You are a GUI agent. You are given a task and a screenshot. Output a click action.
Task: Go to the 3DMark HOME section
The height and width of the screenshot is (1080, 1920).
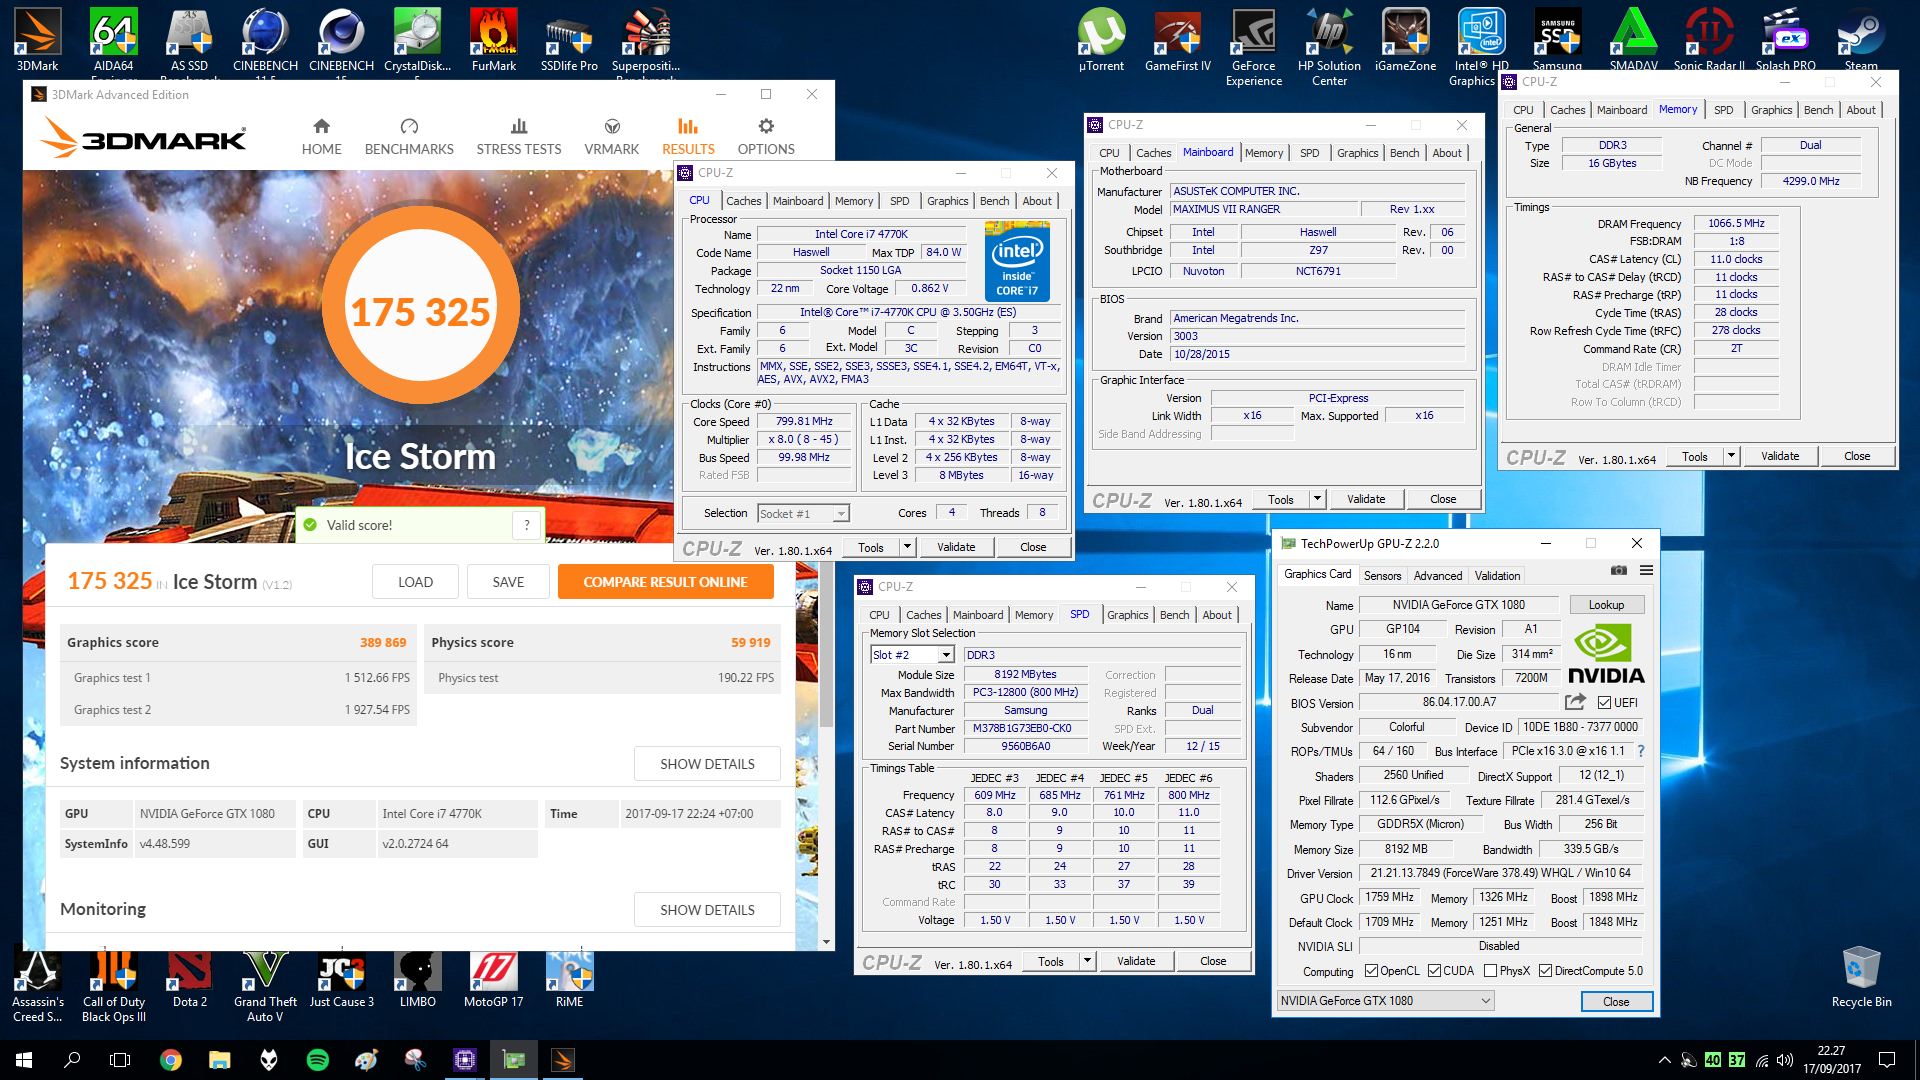[321, 137]
